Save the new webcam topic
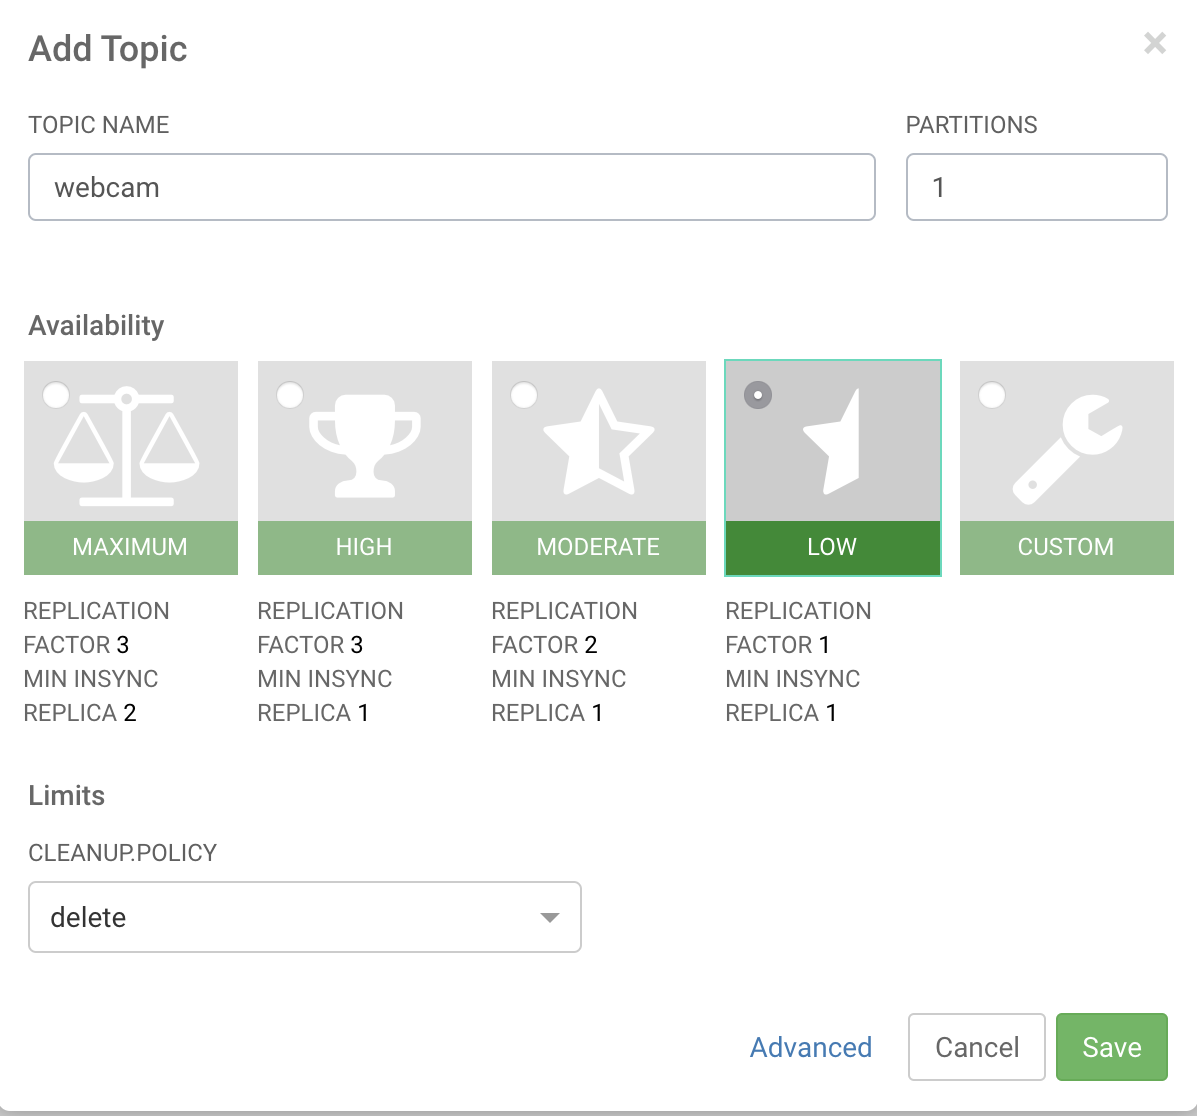Image resolution: width=1197 pixels, height=1116 pixels. point(1112,1047)
